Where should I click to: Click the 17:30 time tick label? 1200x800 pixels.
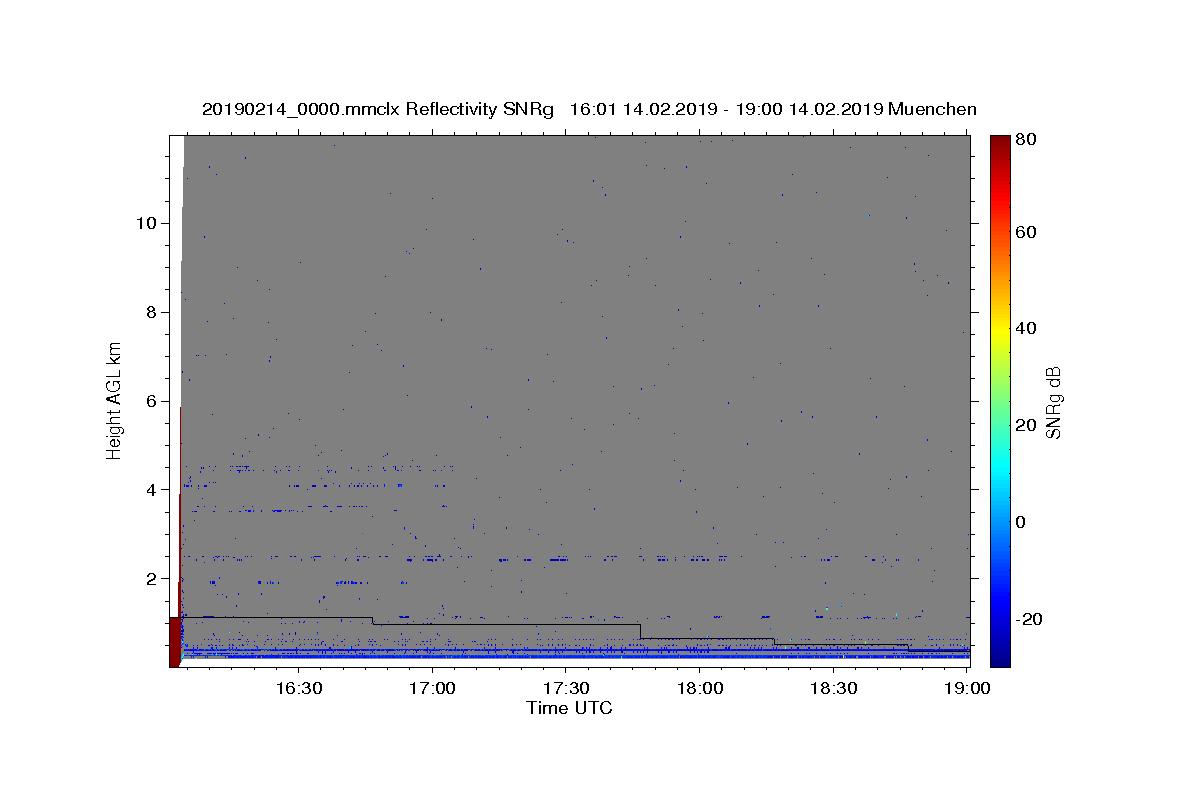pyautogui.click(x=566, y=688)
